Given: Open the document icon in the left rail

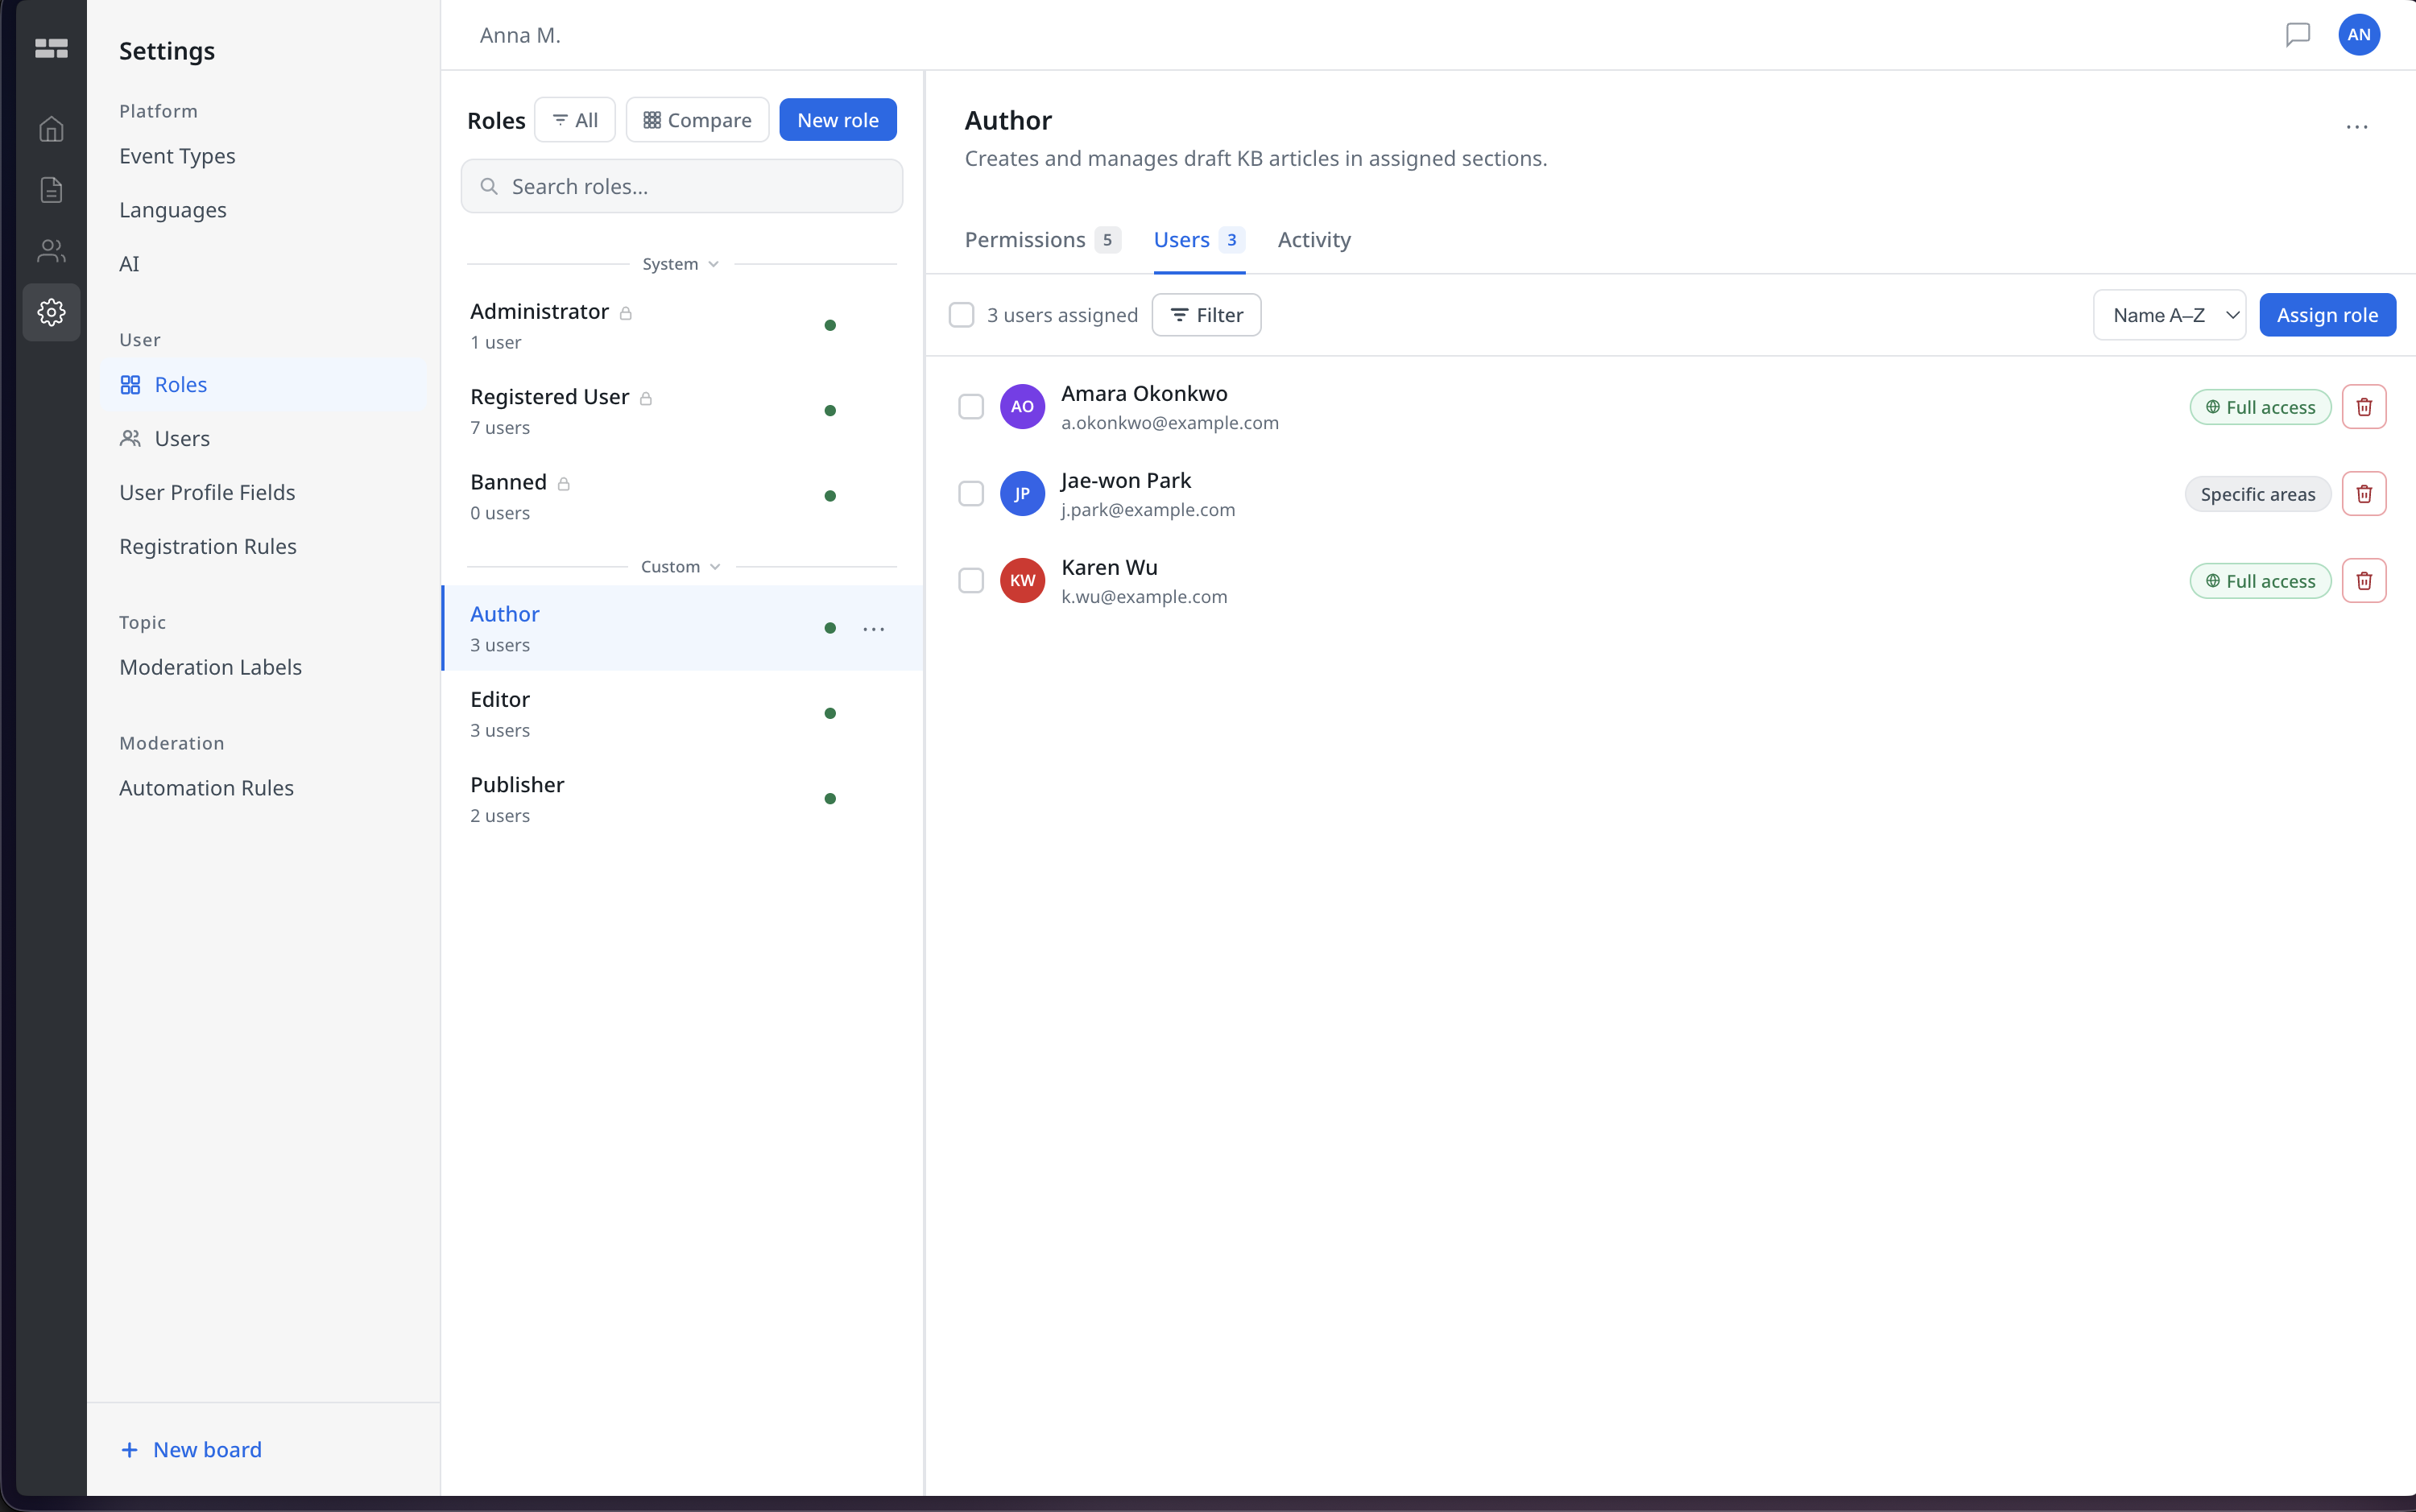Looking at the screenshot, I should [x=51, y=190].
